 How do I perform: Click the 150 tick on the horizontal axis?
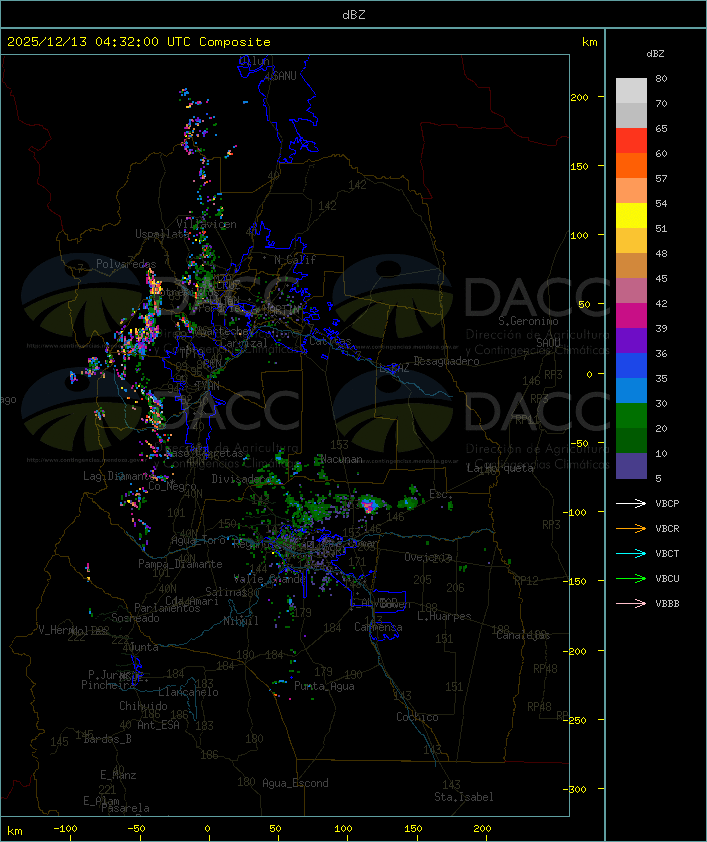(x=413, y=829)
